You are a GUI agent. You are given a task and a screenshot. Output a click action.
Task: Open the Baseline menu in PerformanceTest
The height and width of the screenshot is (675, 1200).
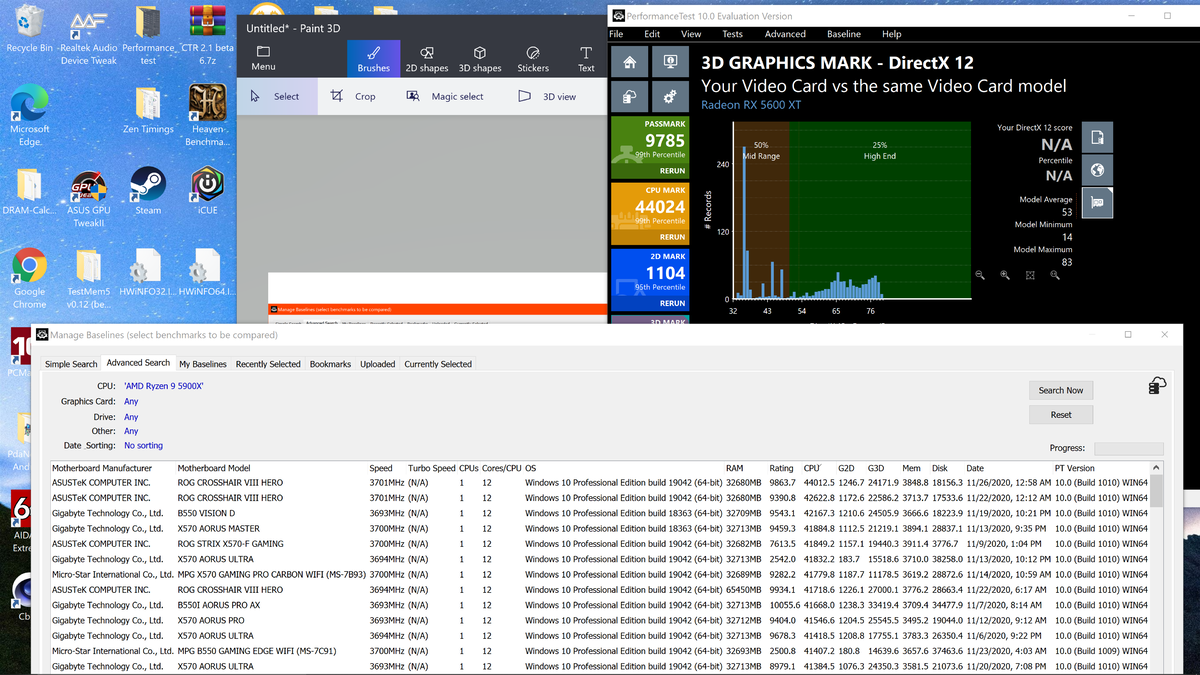coord(844,34)
